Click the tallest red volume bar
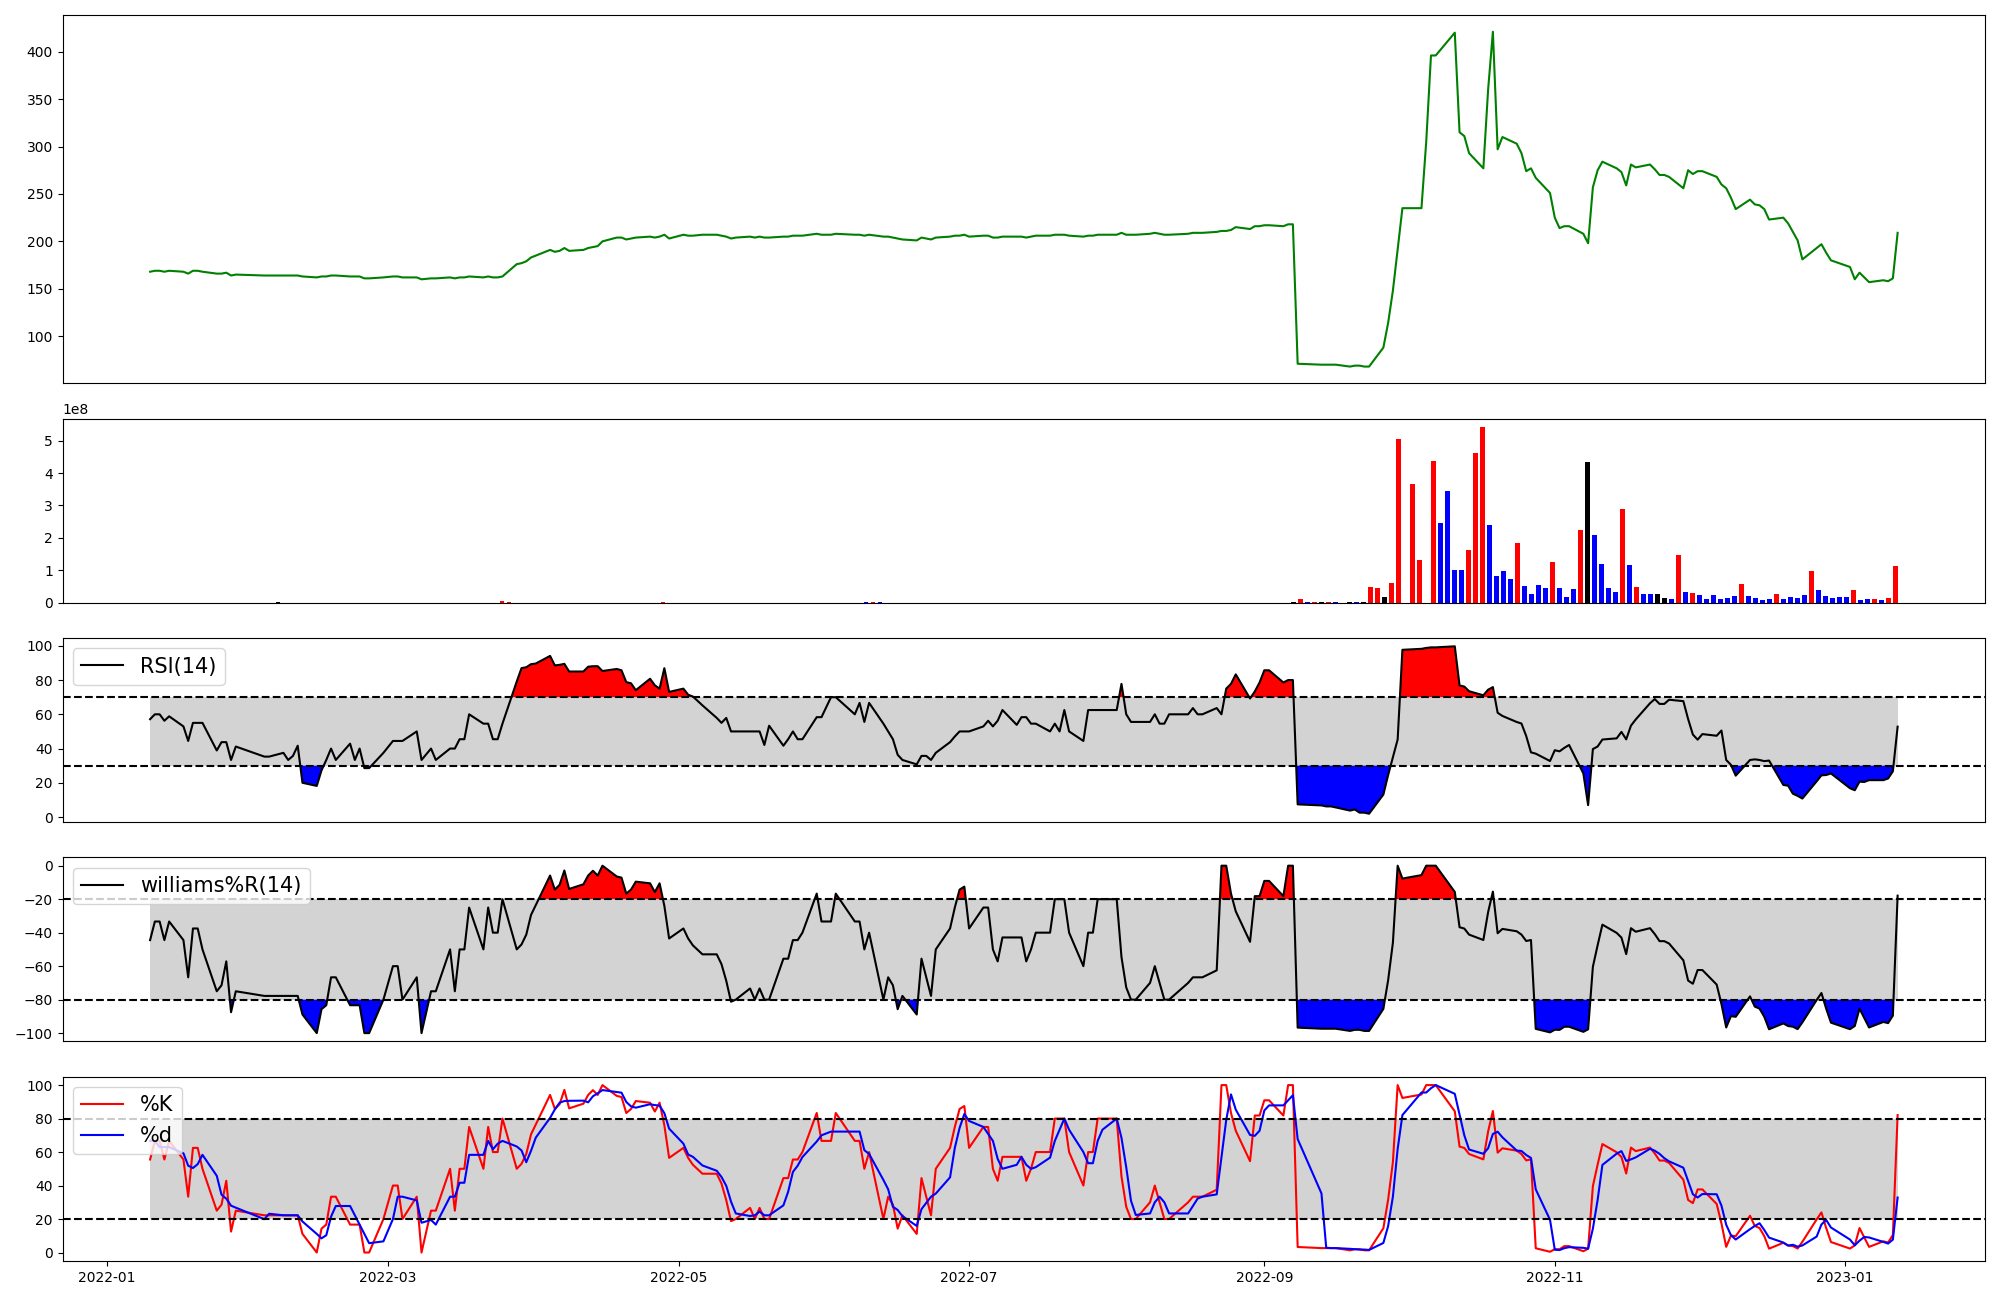This screenshot has width=2000, height=1300. point(1482,515)
